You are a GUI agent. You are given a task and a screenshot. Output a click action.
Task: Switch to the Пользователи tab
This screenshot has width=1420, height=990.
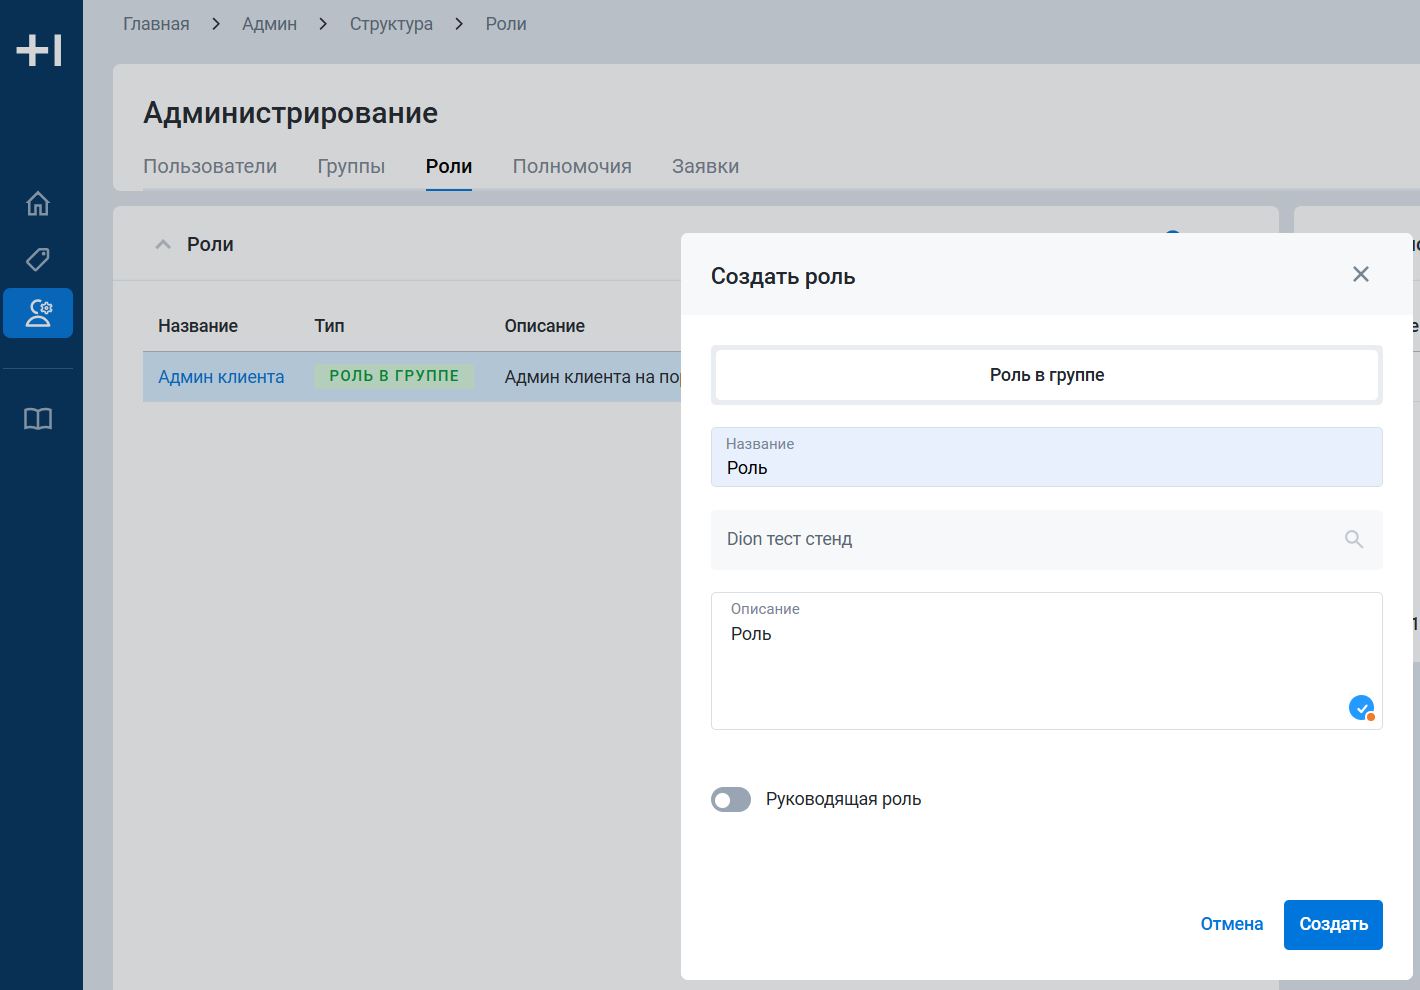pos(210,167)
